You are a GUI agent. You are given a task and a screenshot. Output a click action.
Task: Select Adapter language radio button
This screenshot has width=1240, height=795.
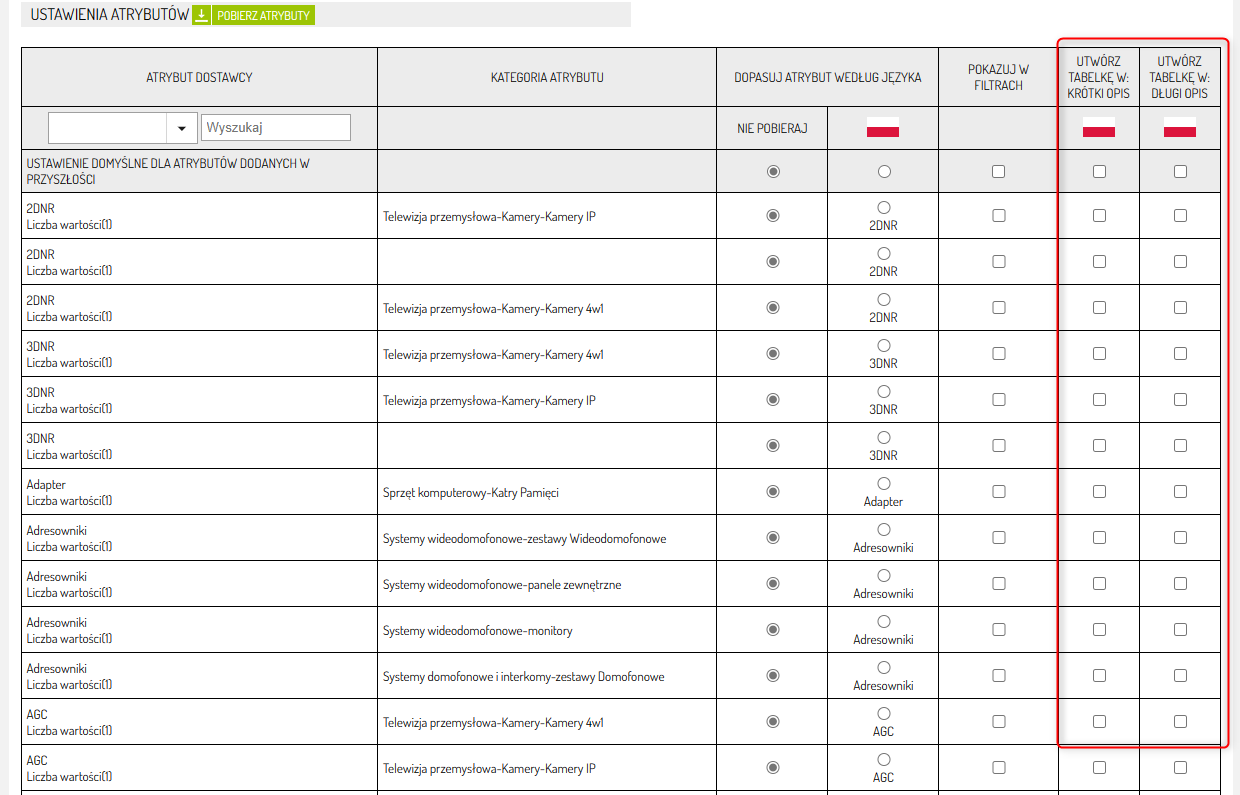[883, 483]
